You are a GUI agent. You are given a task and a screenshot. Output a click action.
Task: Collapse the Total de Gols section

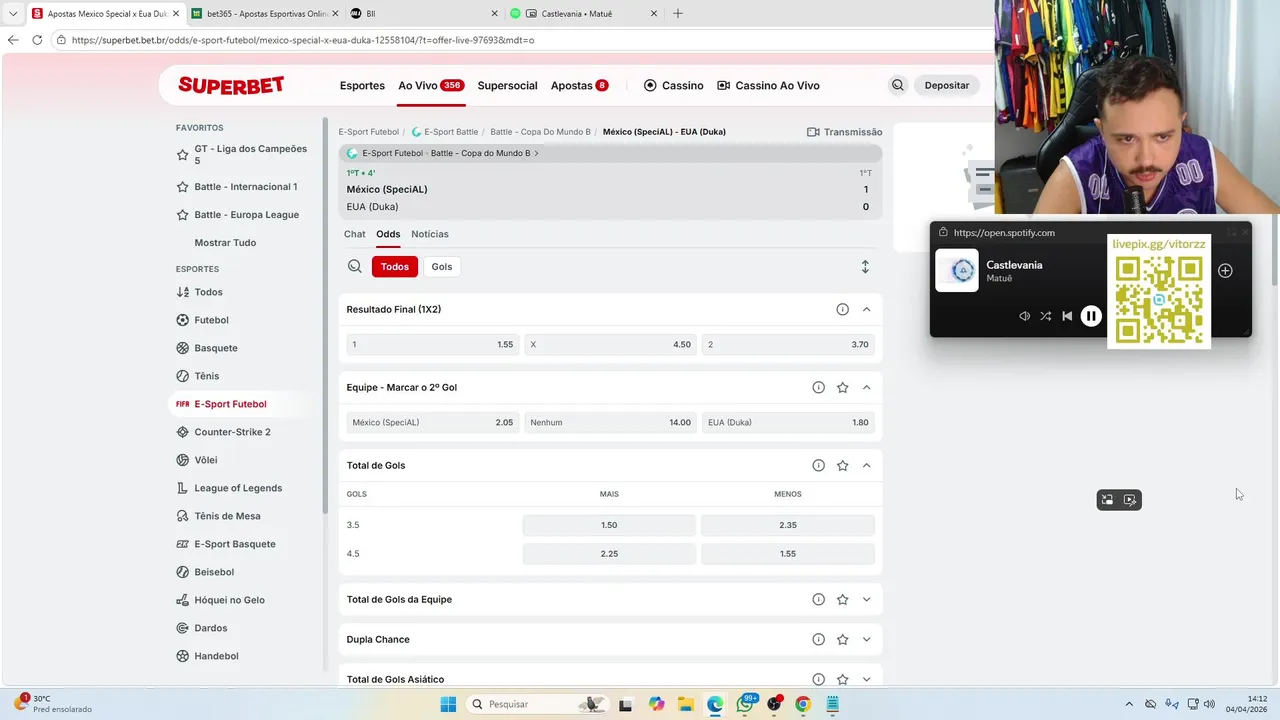click(x=866, y=465)
